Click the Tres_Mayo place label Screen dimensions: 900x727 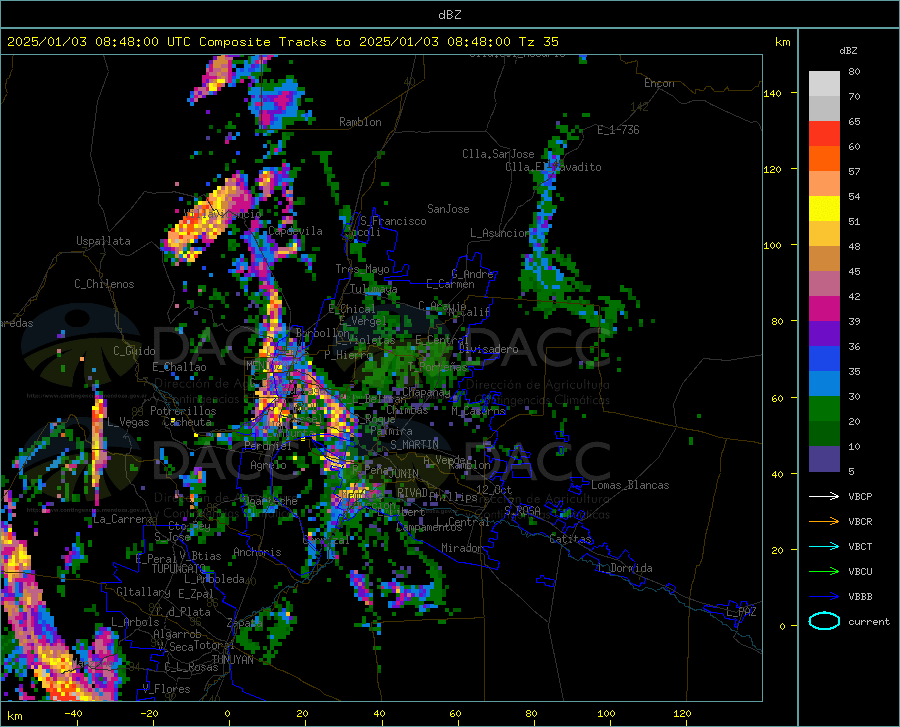pos(362,269)
